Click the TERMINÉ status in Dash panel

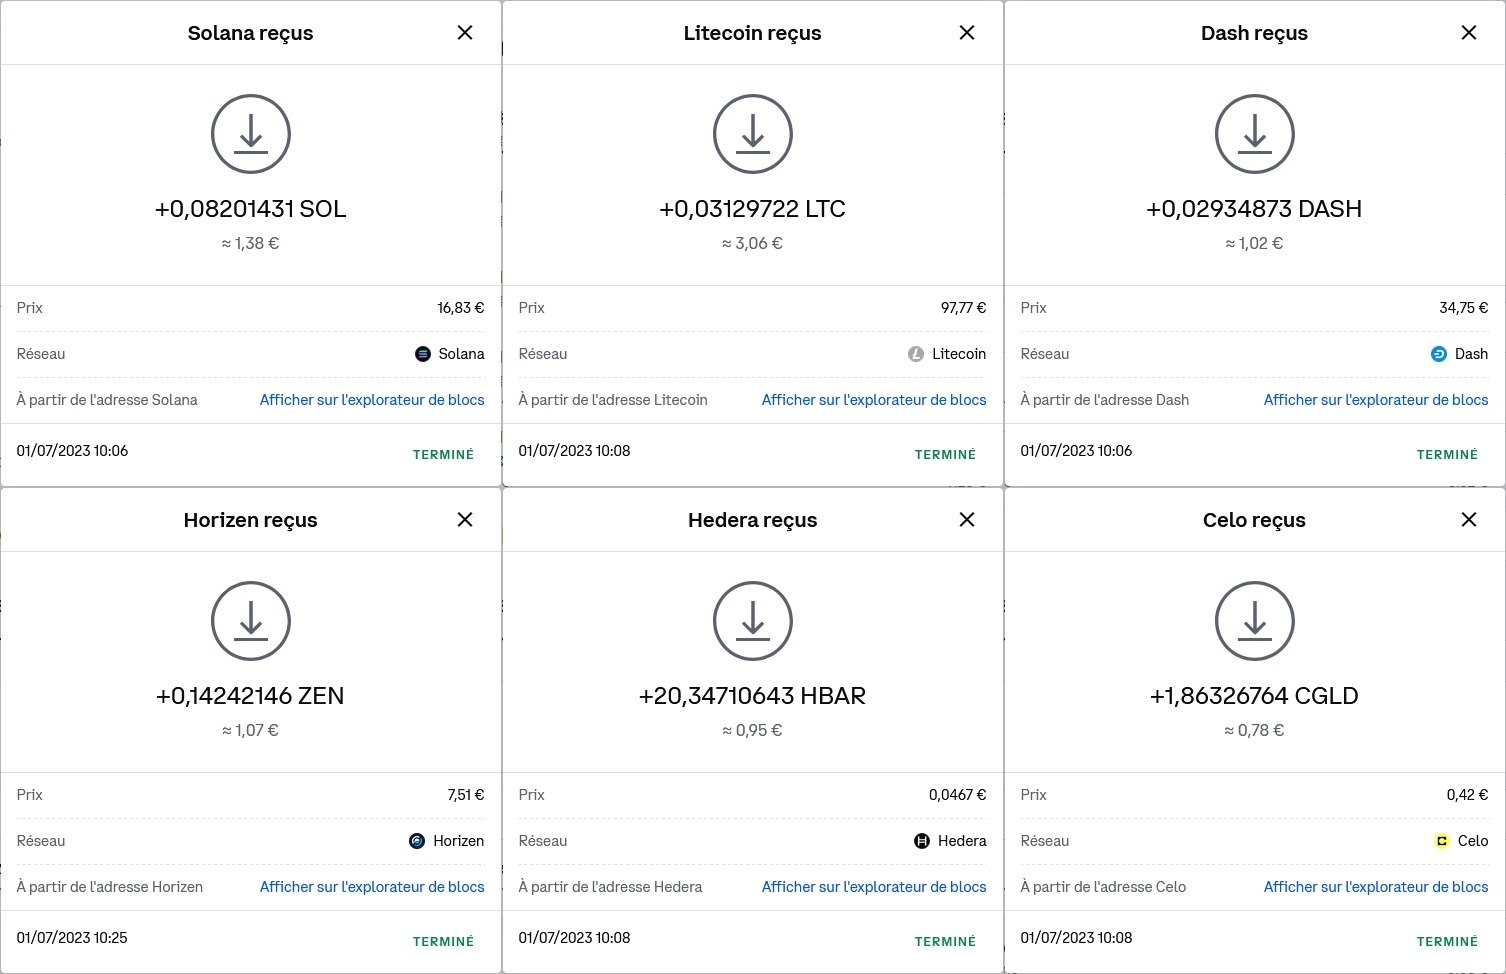[x=1448, y=455]
